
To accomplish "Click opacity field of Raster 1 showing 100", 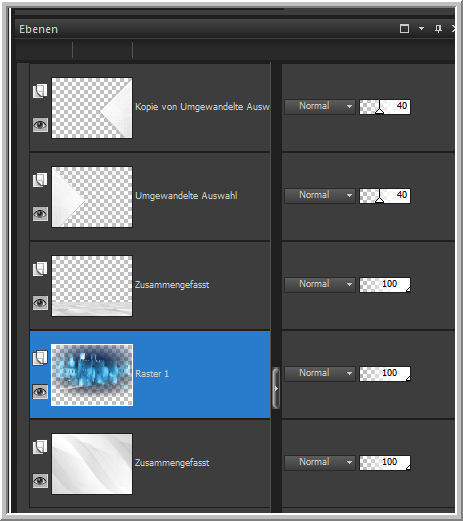I will tap(385, 374).
